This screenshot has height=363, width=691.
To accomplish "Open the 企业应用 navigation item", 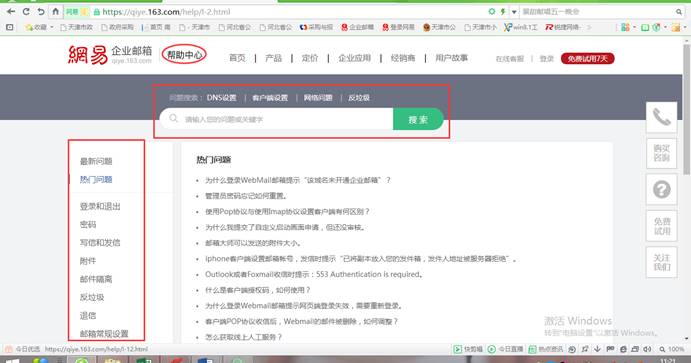I will coord(354,58).
